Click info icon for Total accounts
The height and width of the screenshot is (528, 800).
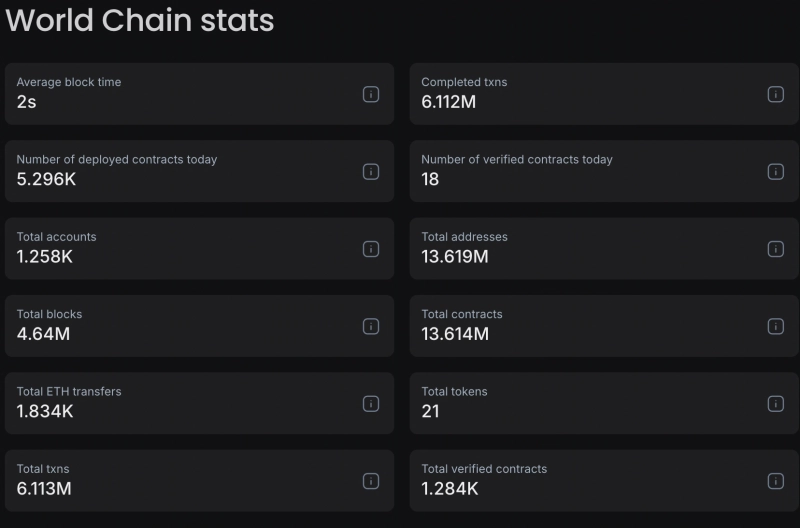[x=370, y=249]
